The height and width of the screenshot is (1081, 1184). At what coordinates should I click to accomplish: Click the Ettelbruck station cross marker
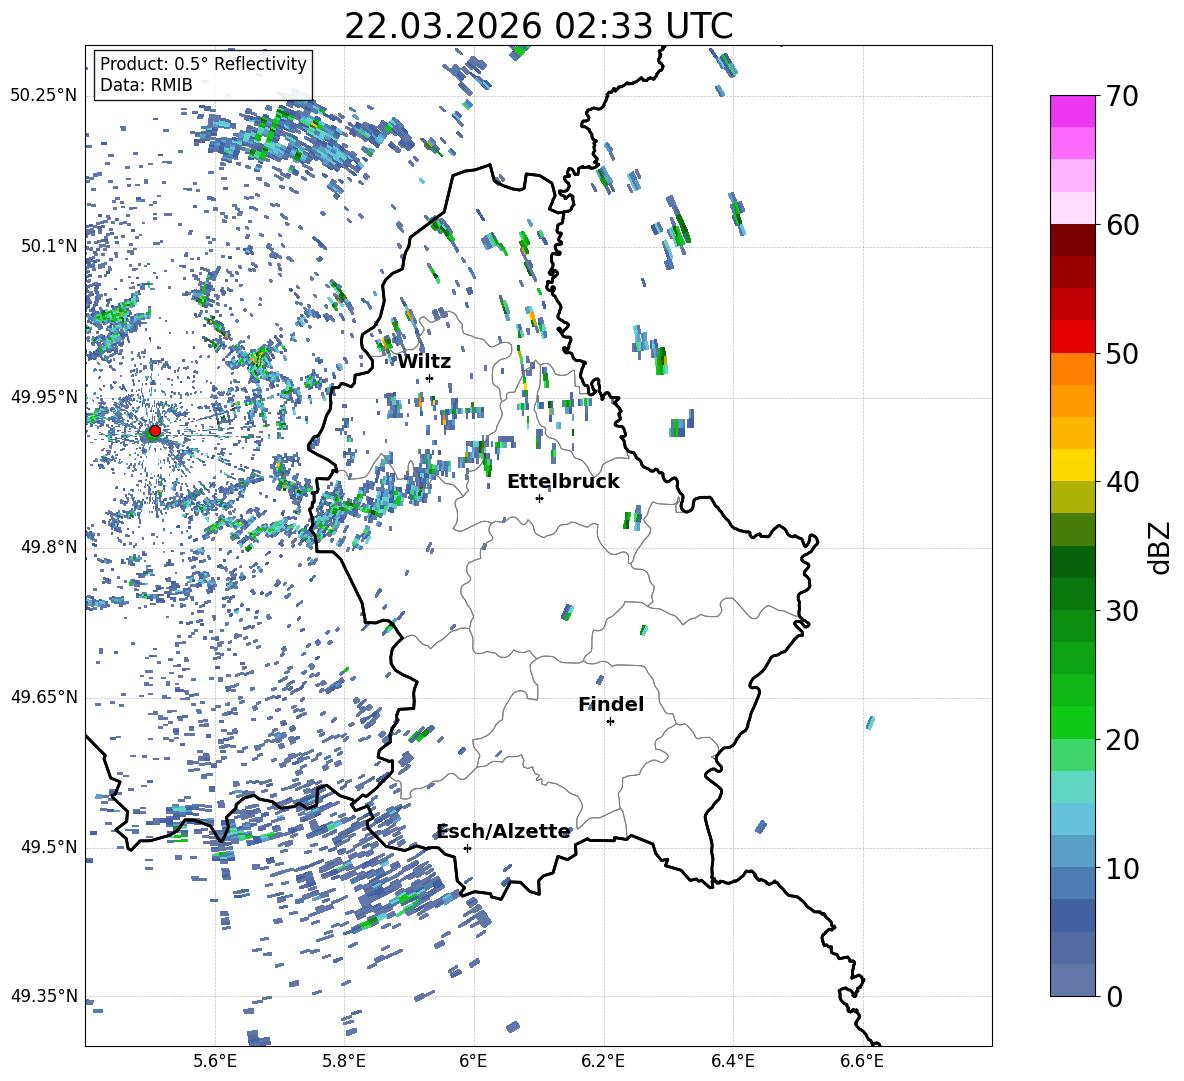point(539,498)
